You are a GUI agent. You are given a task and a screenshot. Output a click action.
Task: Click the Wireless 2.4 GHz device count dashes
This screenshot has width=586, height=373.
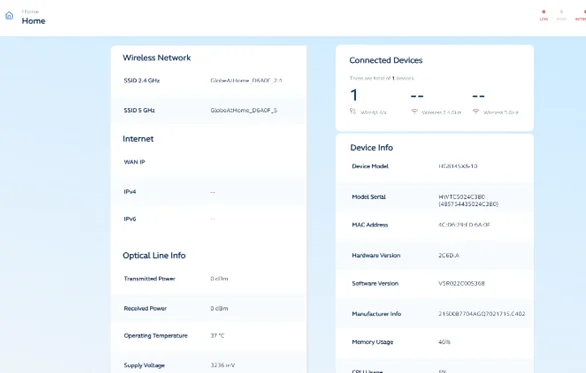point(417,96)
